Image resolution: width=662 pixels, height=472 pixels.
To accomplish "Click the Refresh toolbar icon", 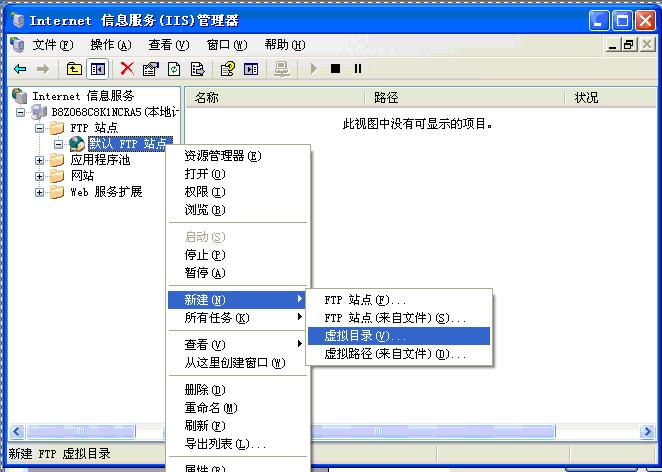I will click(x=174, y=69).
